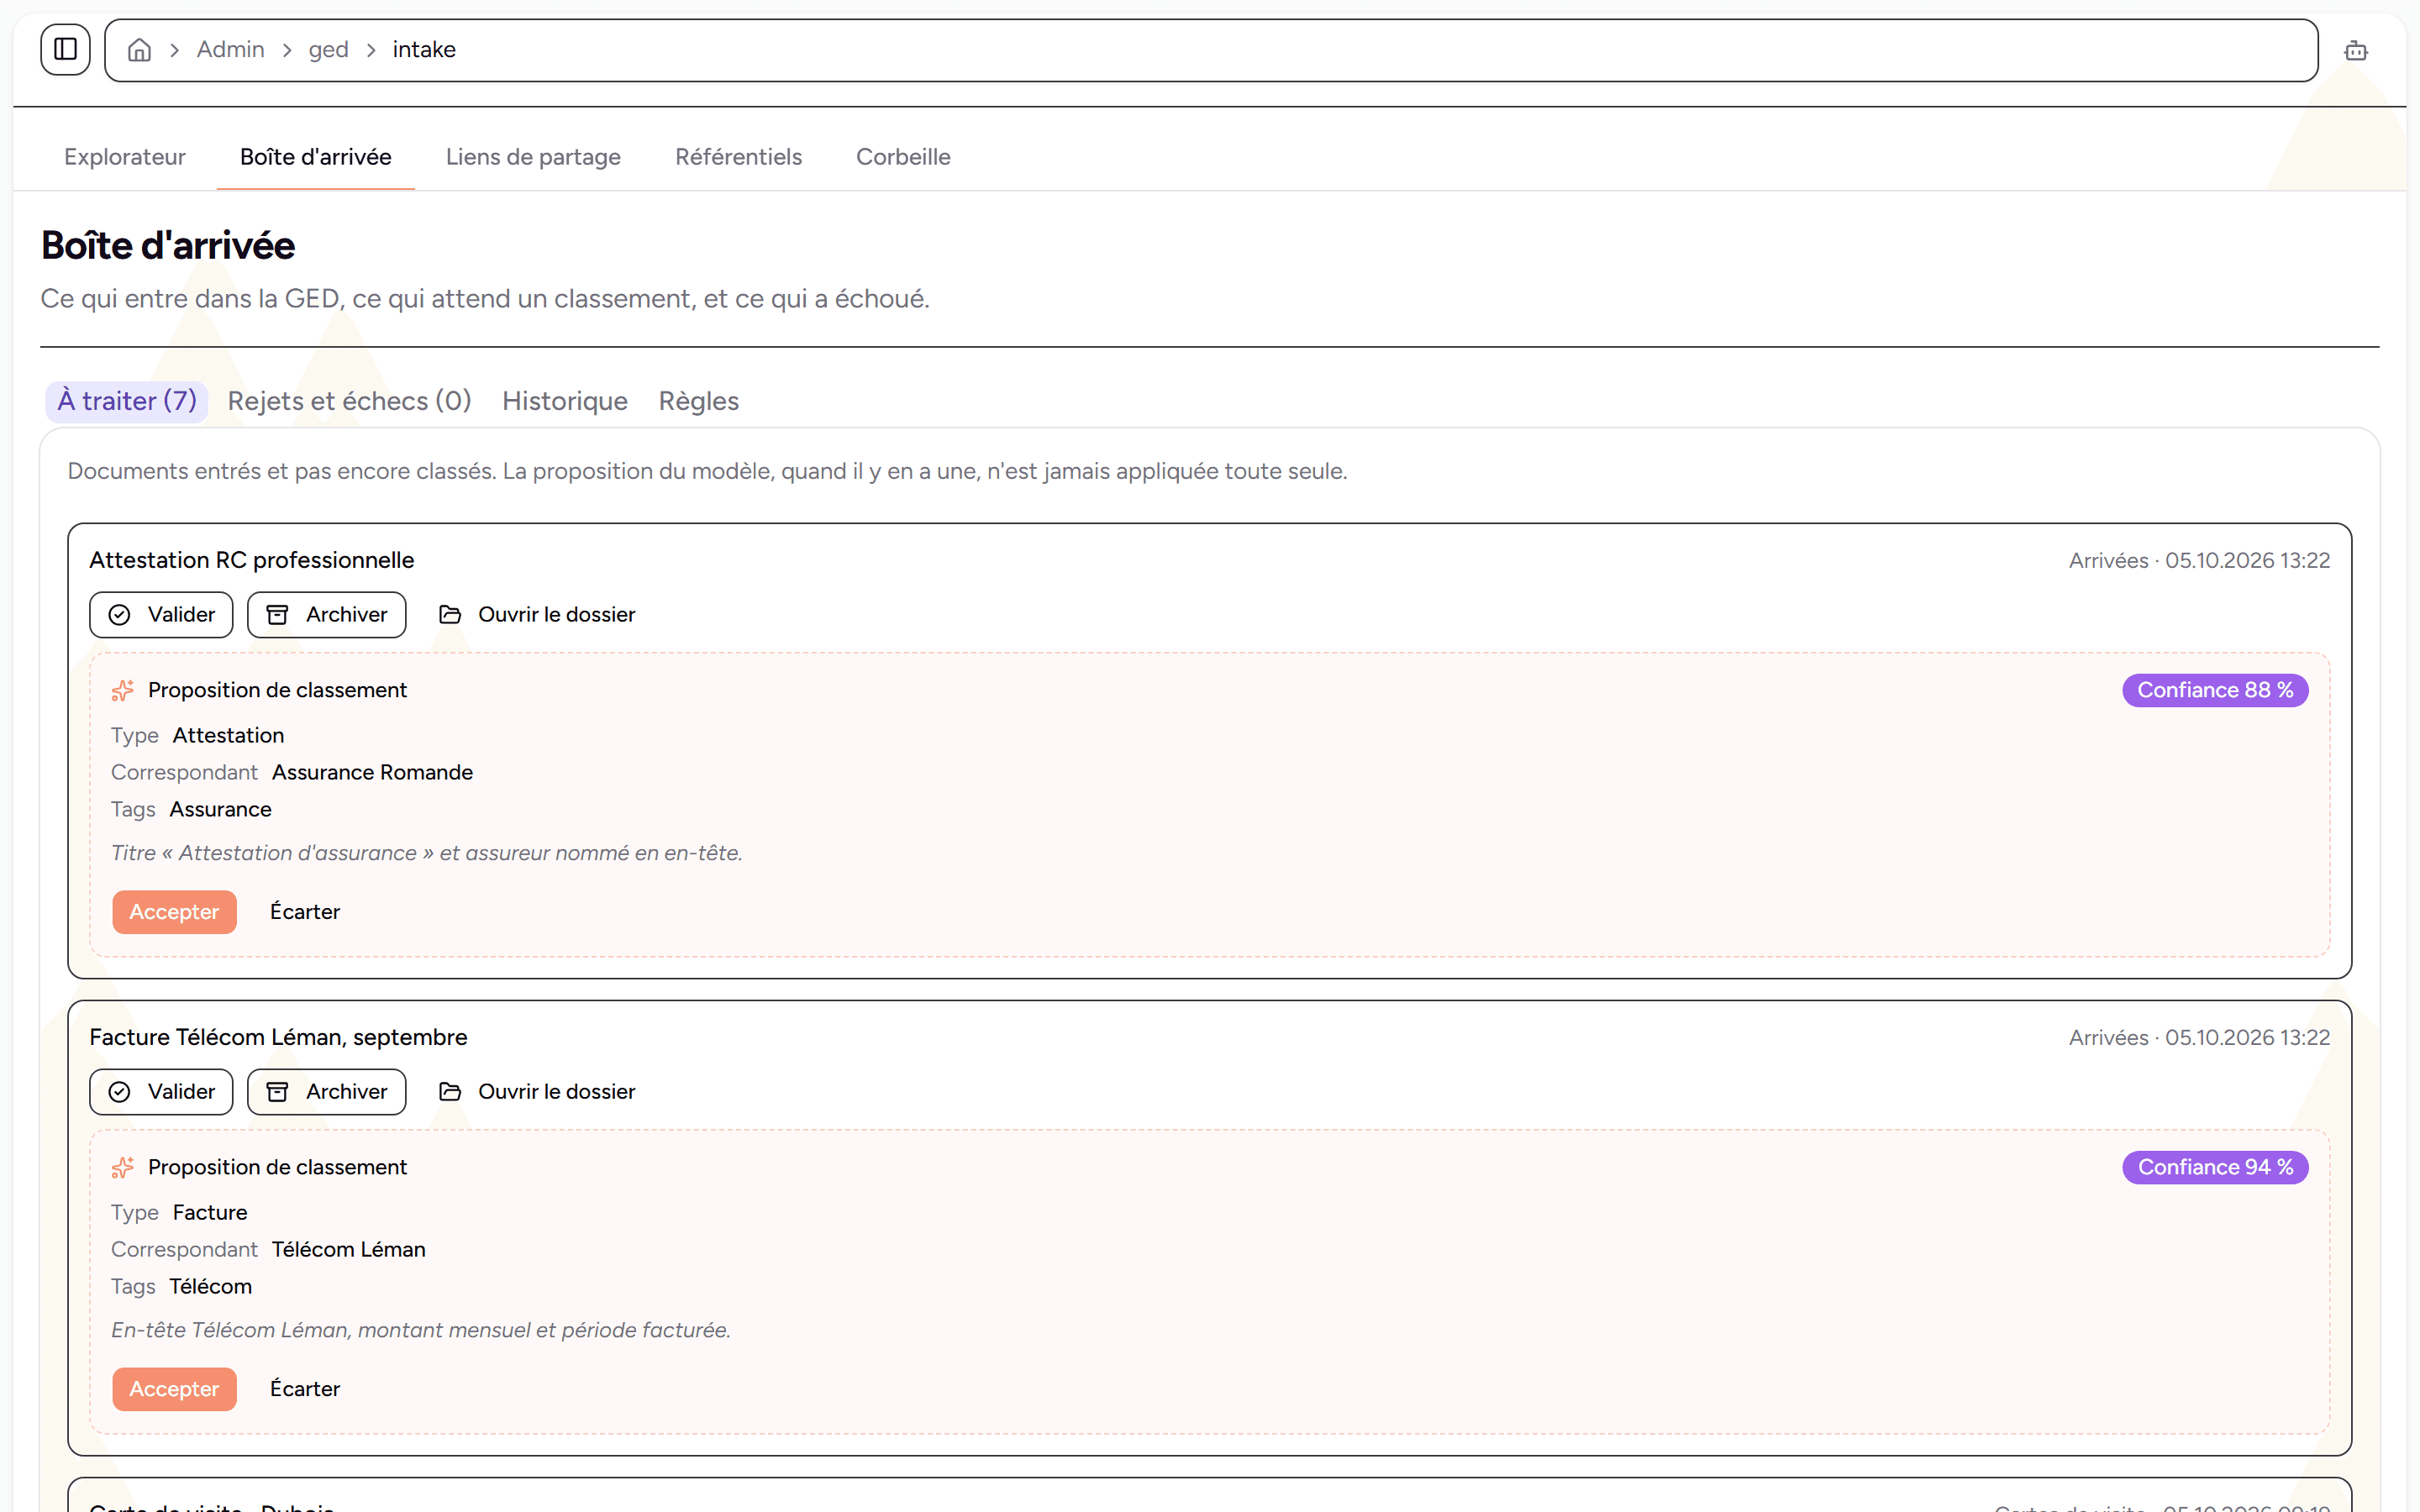Select intake in the breadcrumb

tap(424, 49)
